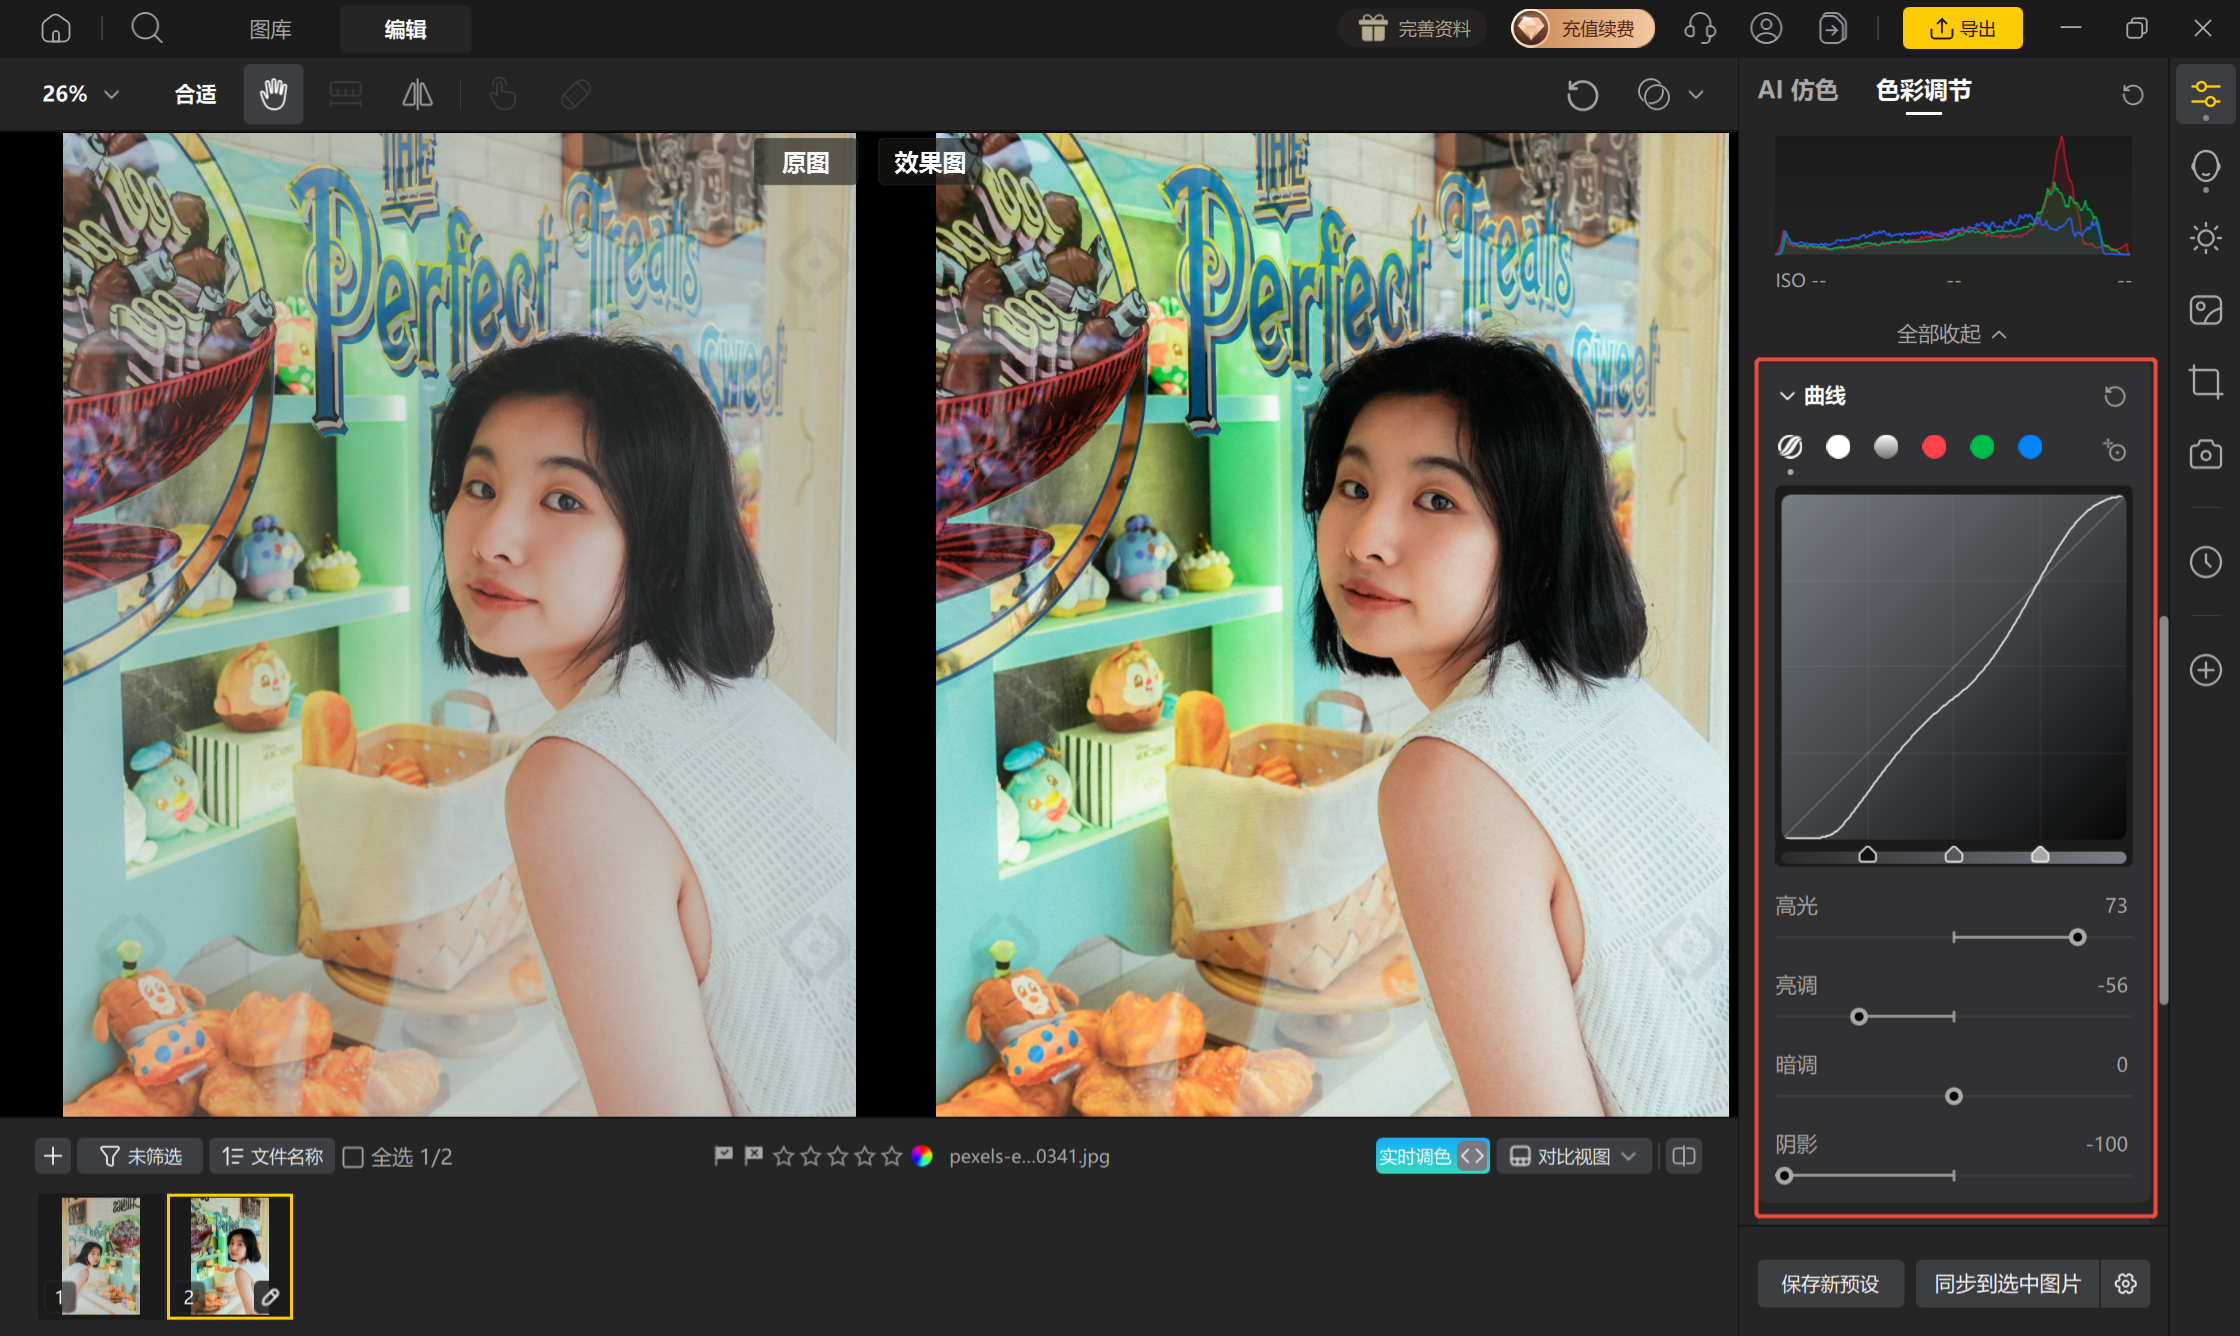Mark image with first flag icon
2240x1336 pixels.
click(x=723, y=1156)
